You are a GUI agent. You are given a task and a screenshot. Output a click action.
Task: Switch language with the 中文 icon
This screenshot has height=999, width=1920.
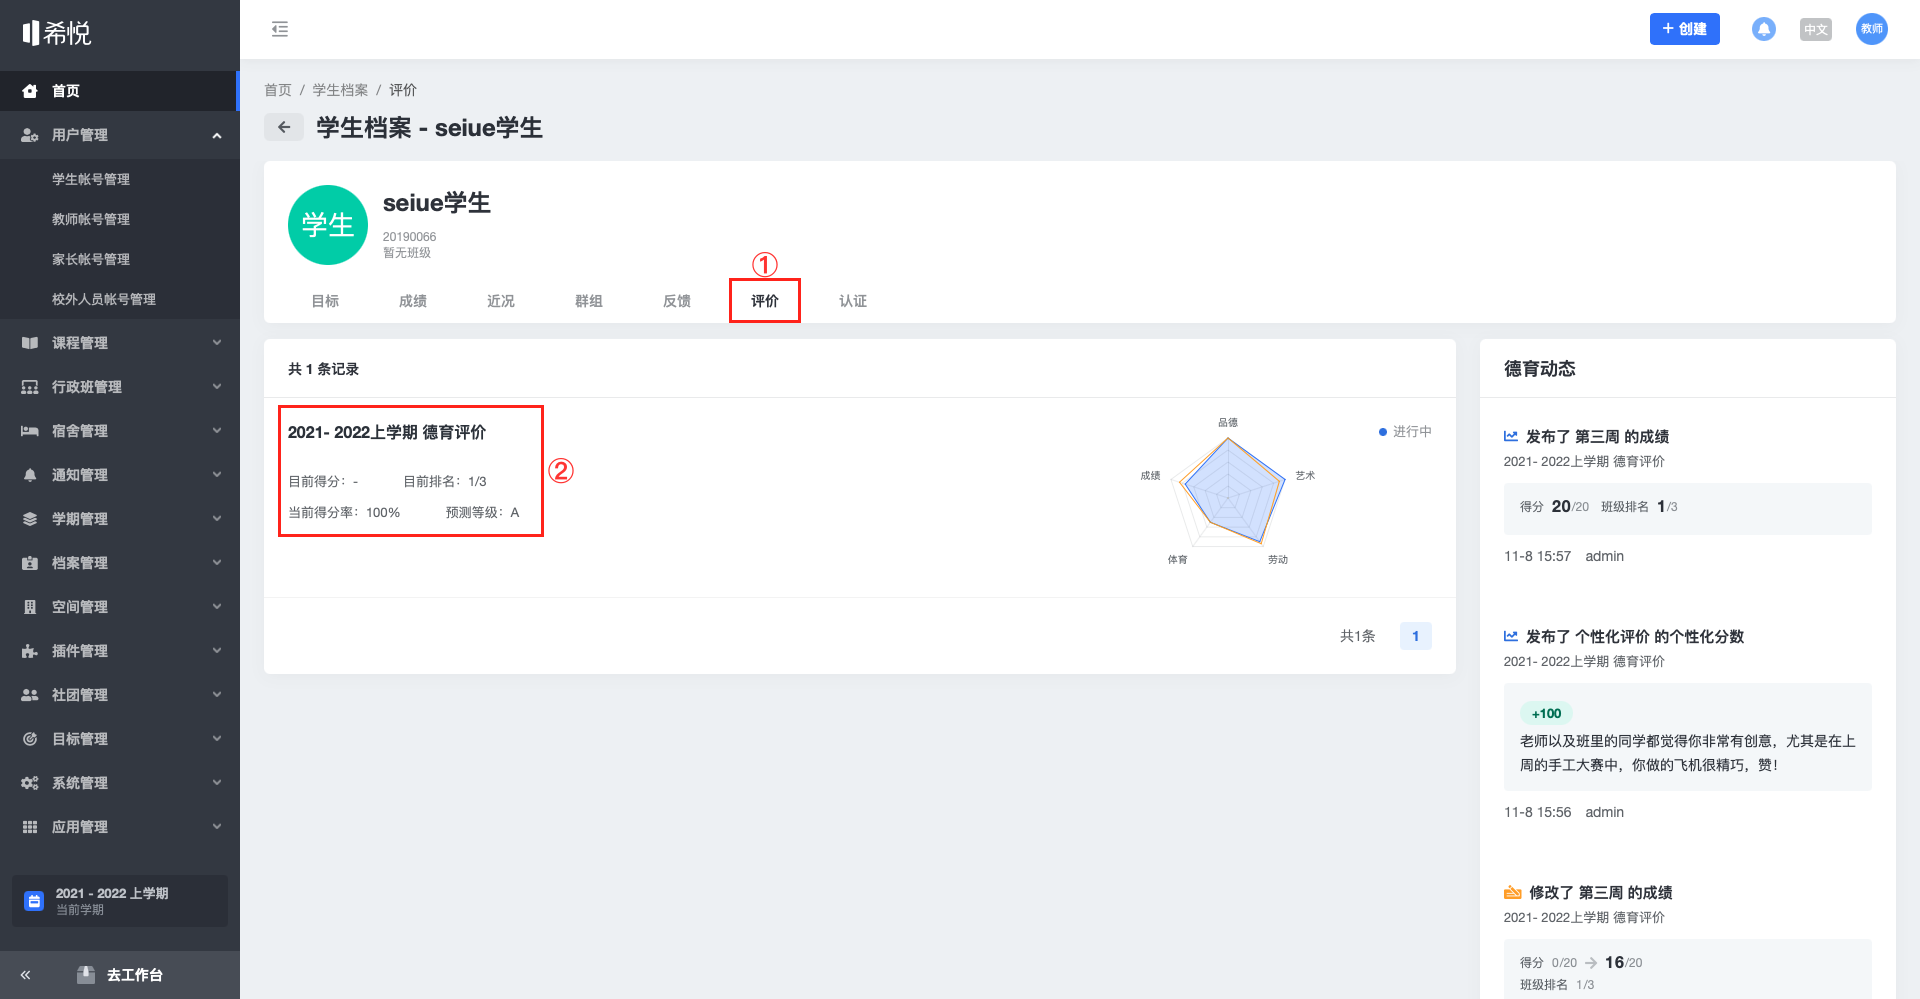click(x=1815, y=29)
